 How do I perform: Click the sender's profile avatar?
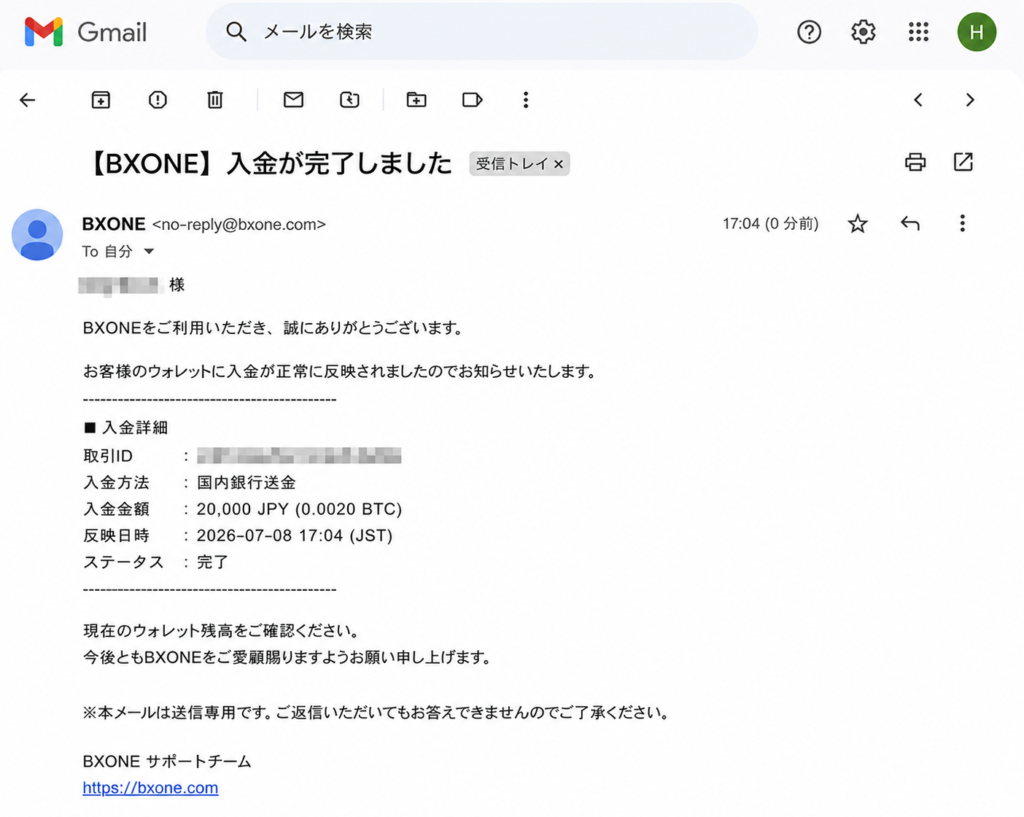[x=37, y=234]
